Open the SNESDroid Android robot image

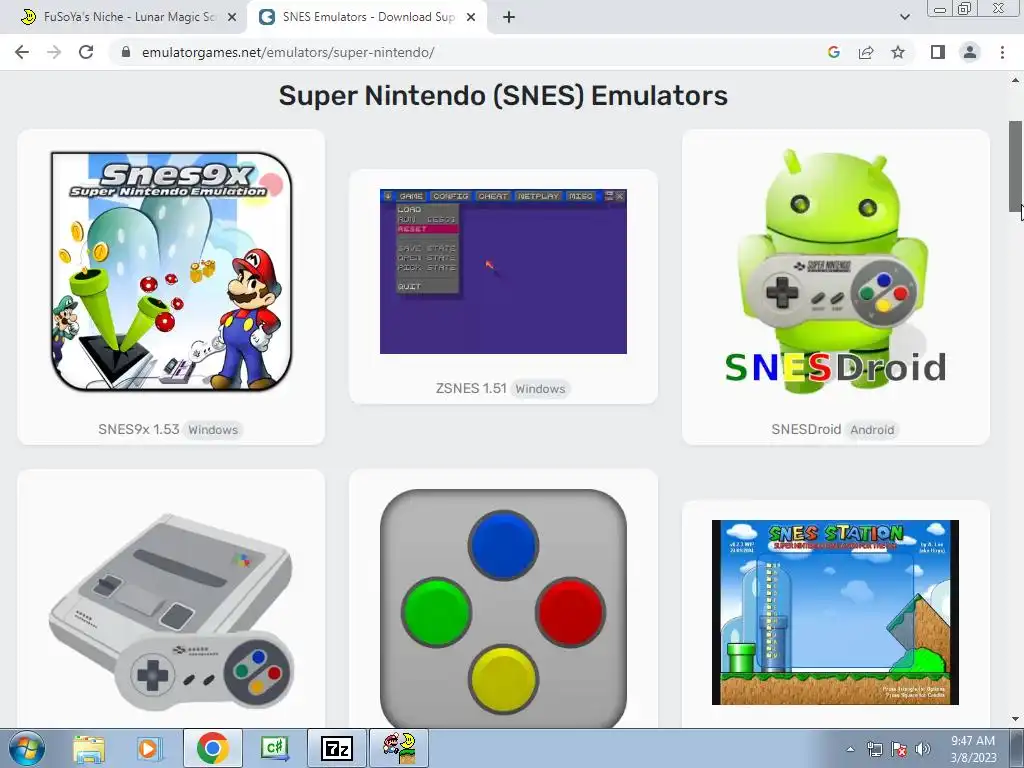835,272
